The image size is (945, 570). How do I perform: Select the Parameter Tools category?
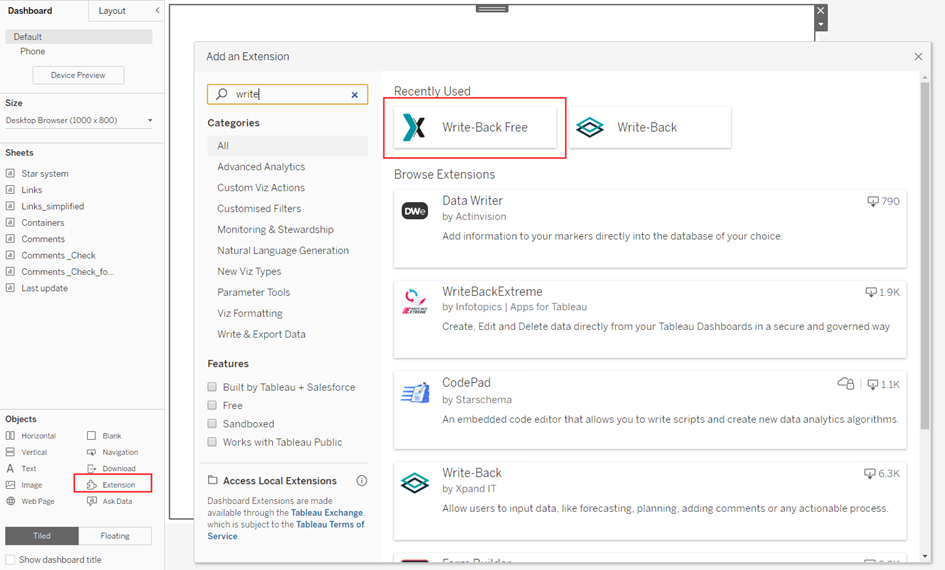click(x=254, y=292)
